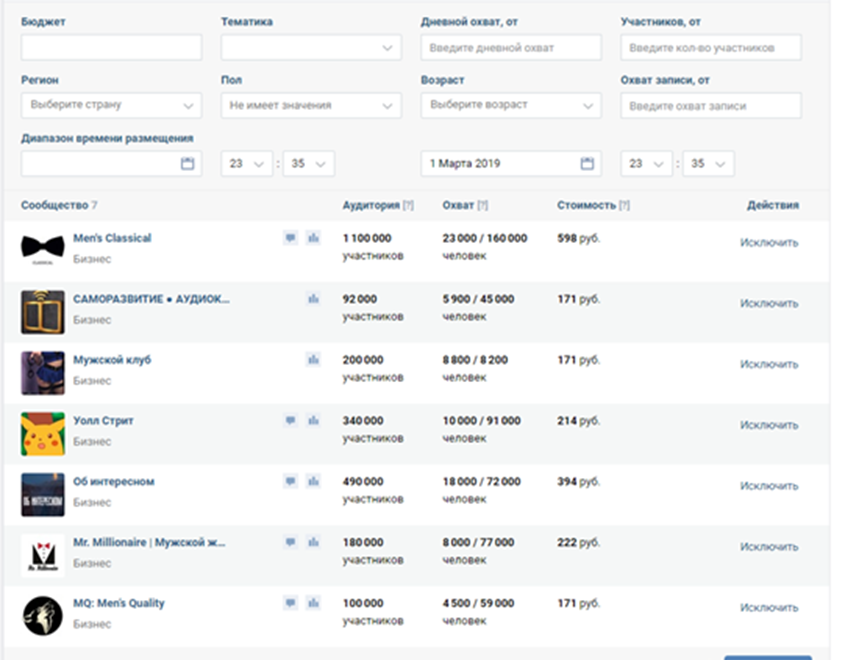Click the САМОРАЗВИТИЕ community avatar thumbnail
This screenshot has height=660, width=859.
[42, 311]
